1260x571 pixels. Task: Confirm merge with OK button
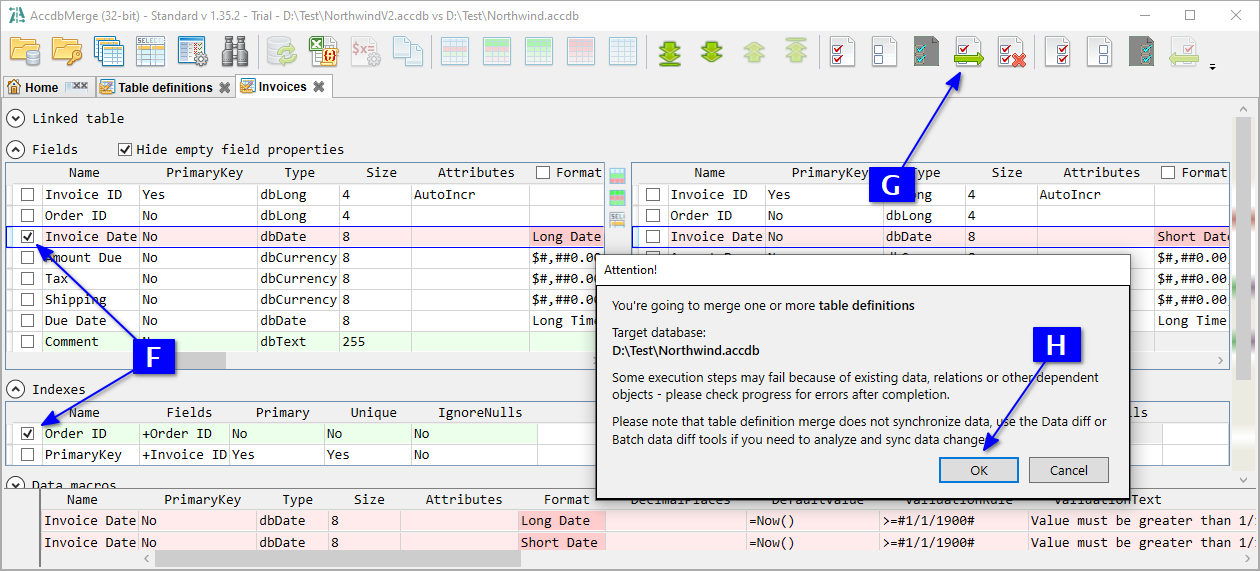coord(979,470)
